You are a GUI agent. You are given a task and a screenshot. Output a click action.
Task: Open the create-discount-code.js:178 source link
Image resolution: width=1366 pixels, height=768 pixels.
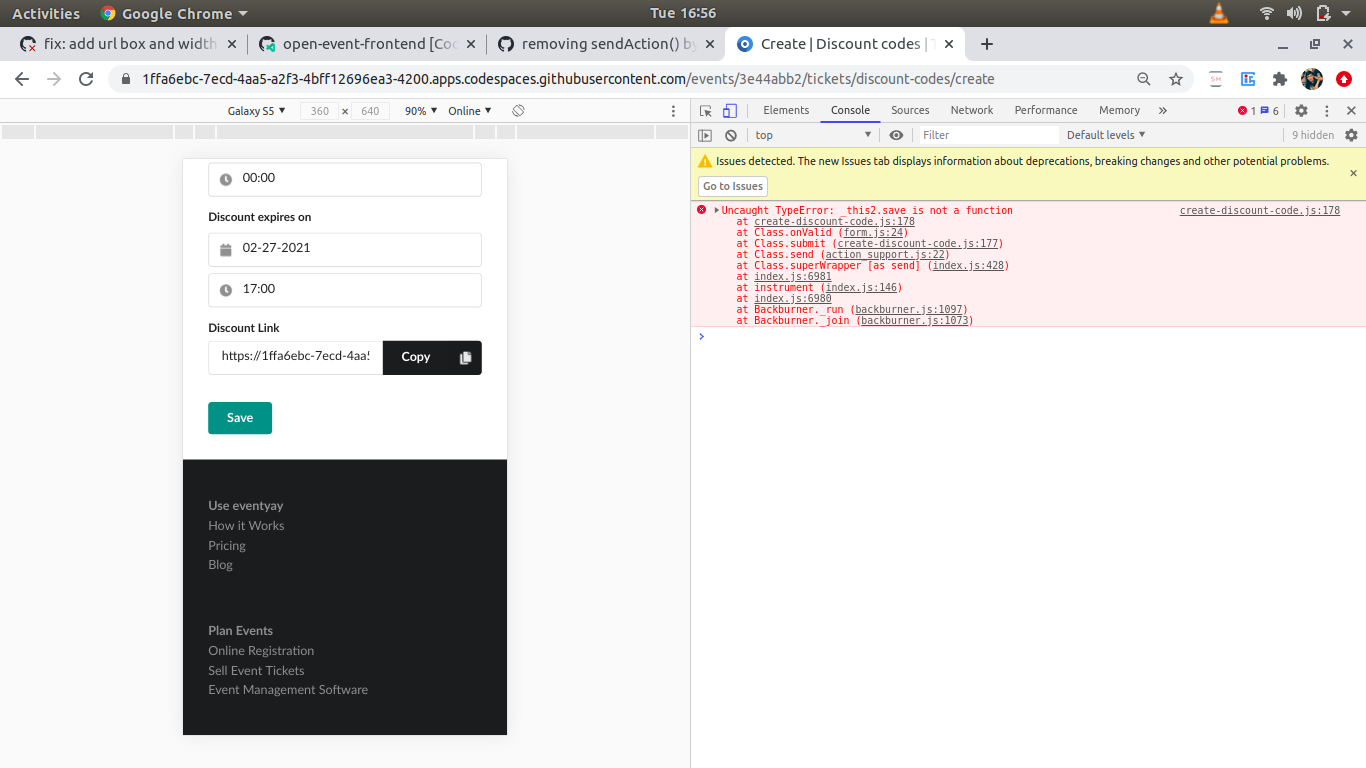pyautogui.click(x=1259, y=210)
